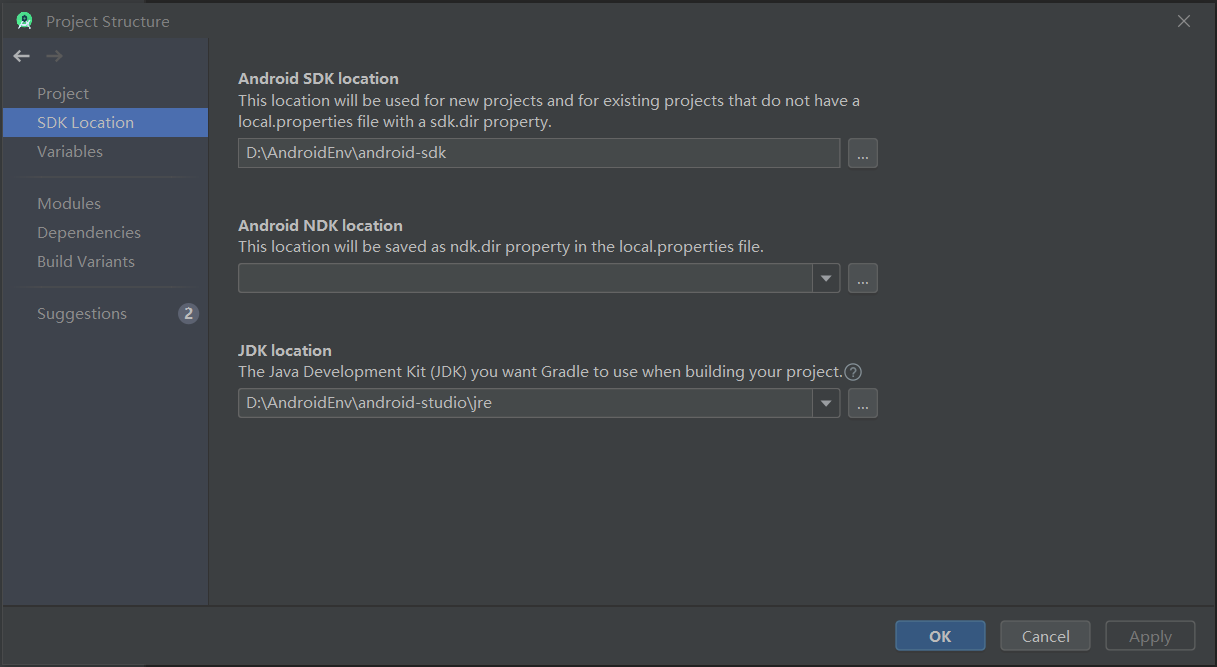The height and width of the screenshot is (667, 1217).
Task: Browse for Android NDK location folder
Action: pyautogui.click(x=863, y=278)
